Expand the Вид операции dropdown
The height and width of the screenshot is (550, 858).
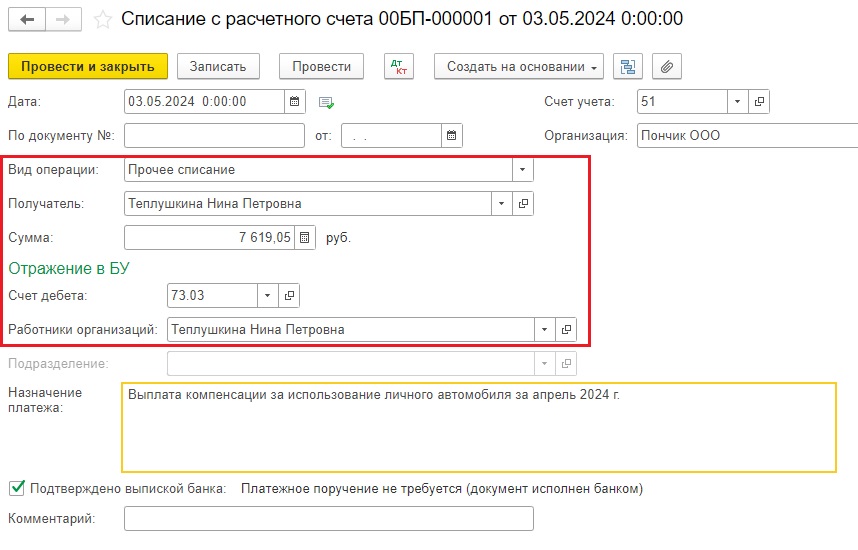[x=523, y=170]
